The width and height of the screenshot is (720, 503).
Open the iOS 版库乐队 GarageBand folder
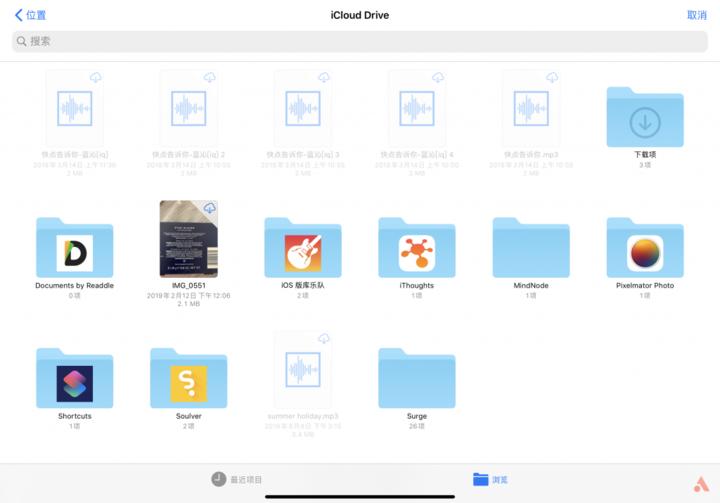click(x=303, y=248)
